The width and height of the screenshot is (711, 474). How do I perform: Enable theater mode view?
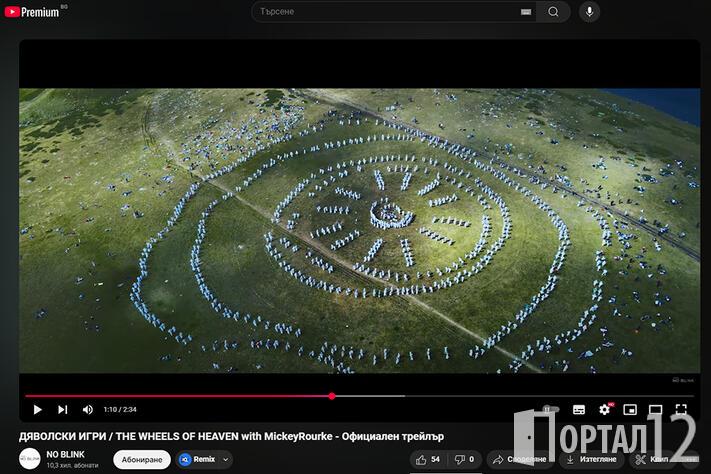pos(655,410)
